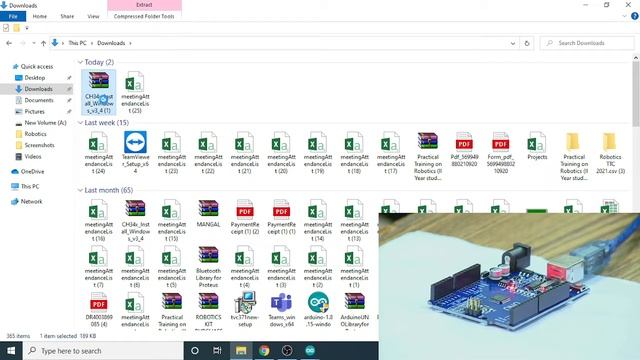
Task: Open Chrome from the taskbar
Action: (x=264, y=351)
